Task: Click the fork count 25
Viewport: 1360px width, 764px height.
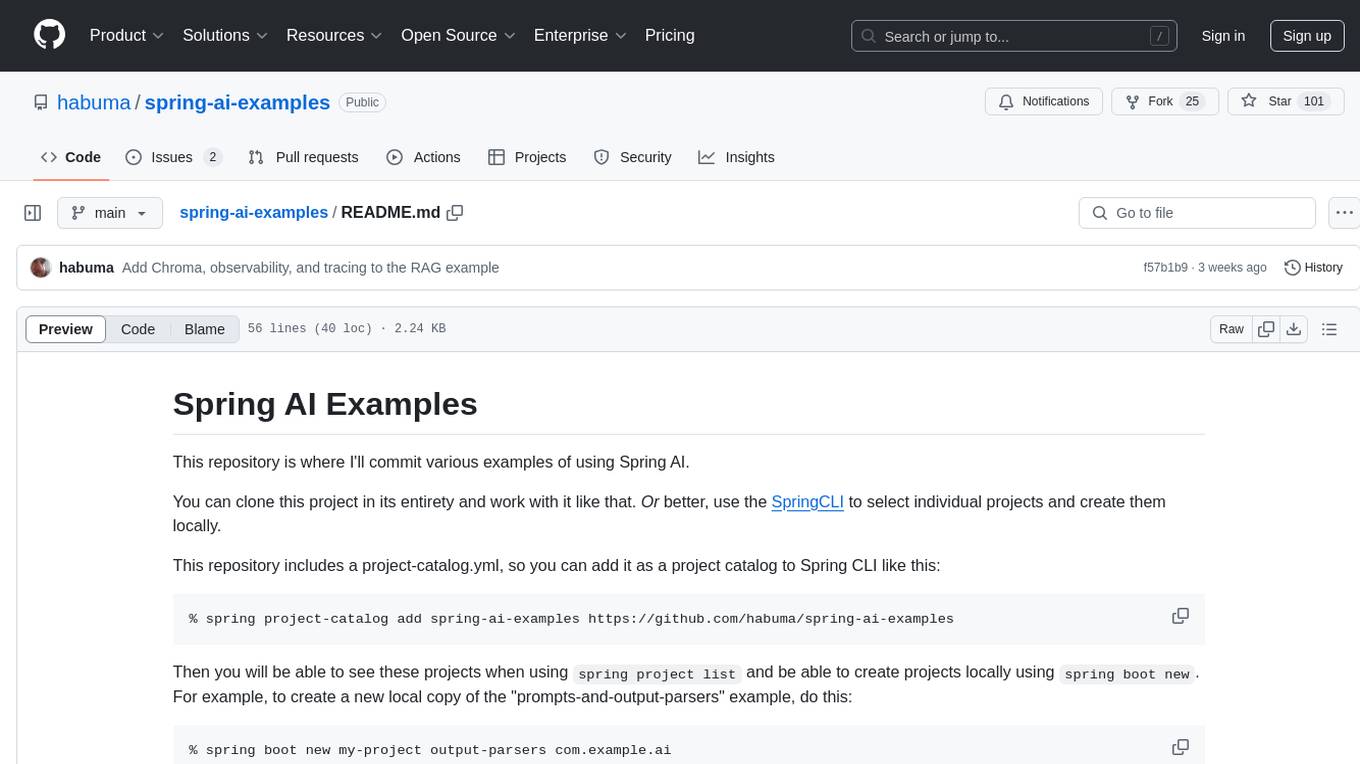Action: tap(1191, 102)
